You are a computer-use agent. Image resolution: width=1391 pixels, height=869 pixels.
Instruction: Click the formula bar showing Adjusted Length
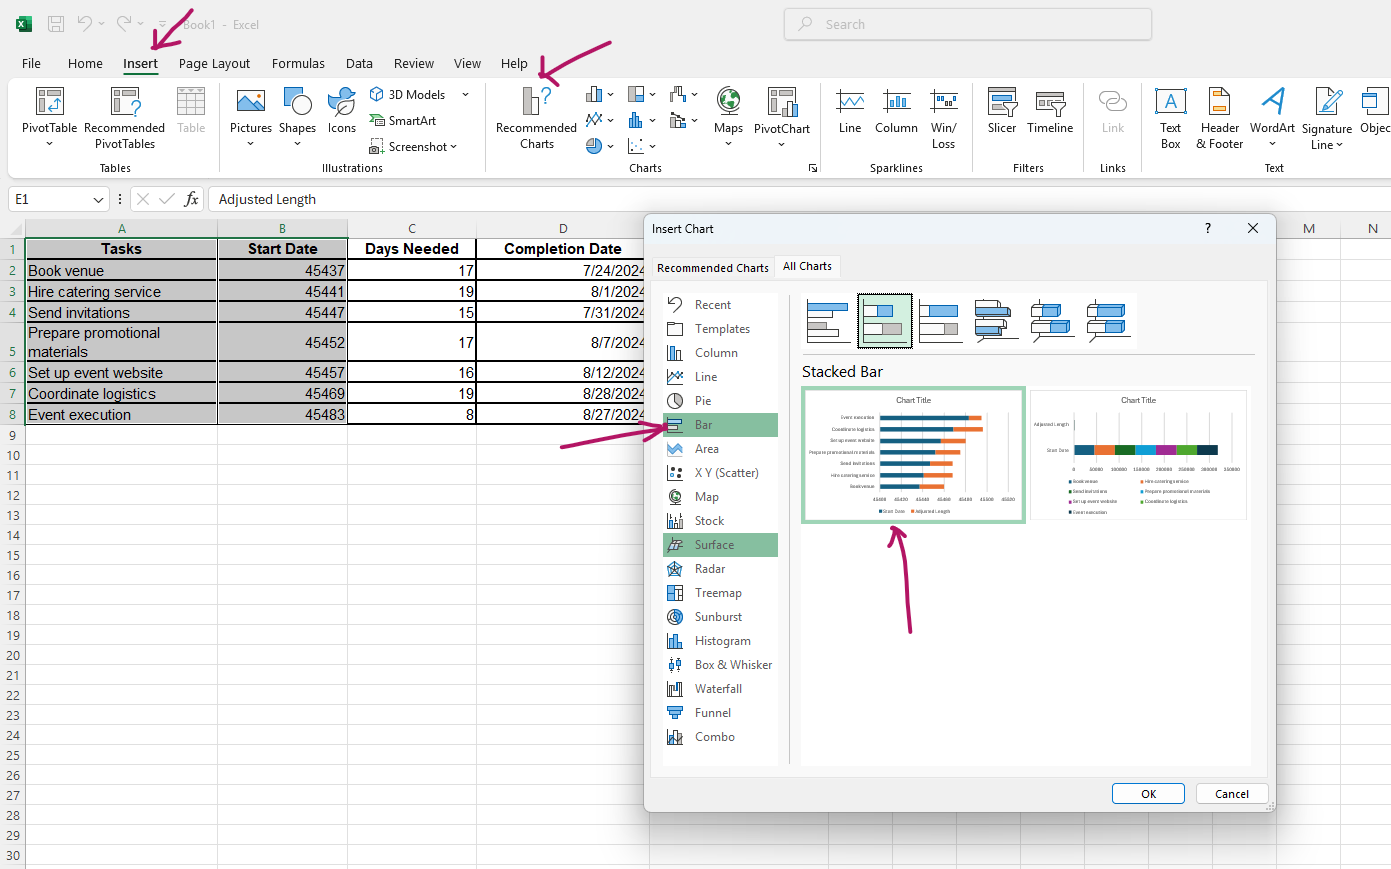[799, 199]
